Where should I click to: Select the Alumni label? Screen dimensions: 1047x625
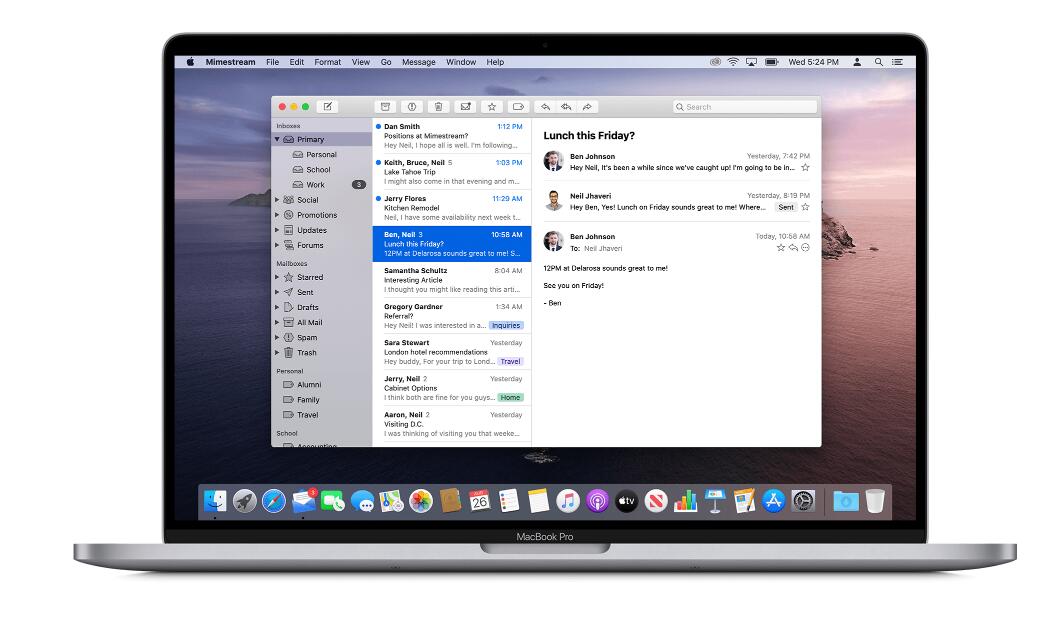(x=322, y=385)
